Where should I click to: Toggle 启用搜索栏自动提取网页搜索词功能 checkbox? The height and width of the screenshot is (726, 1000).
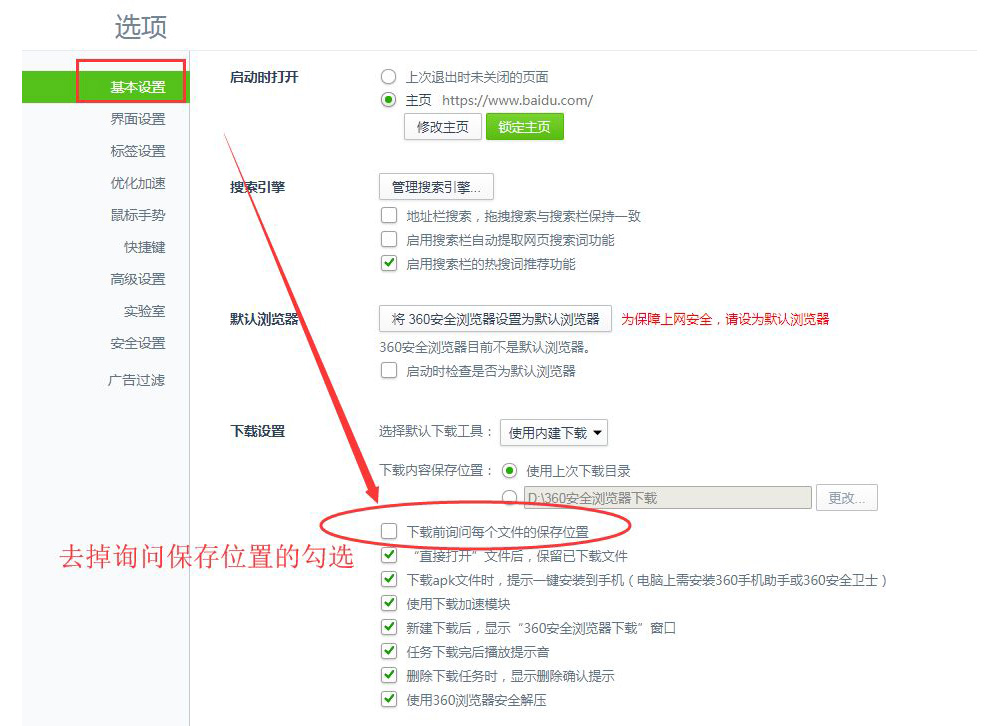pyautogui.click(x=389, y=240)
